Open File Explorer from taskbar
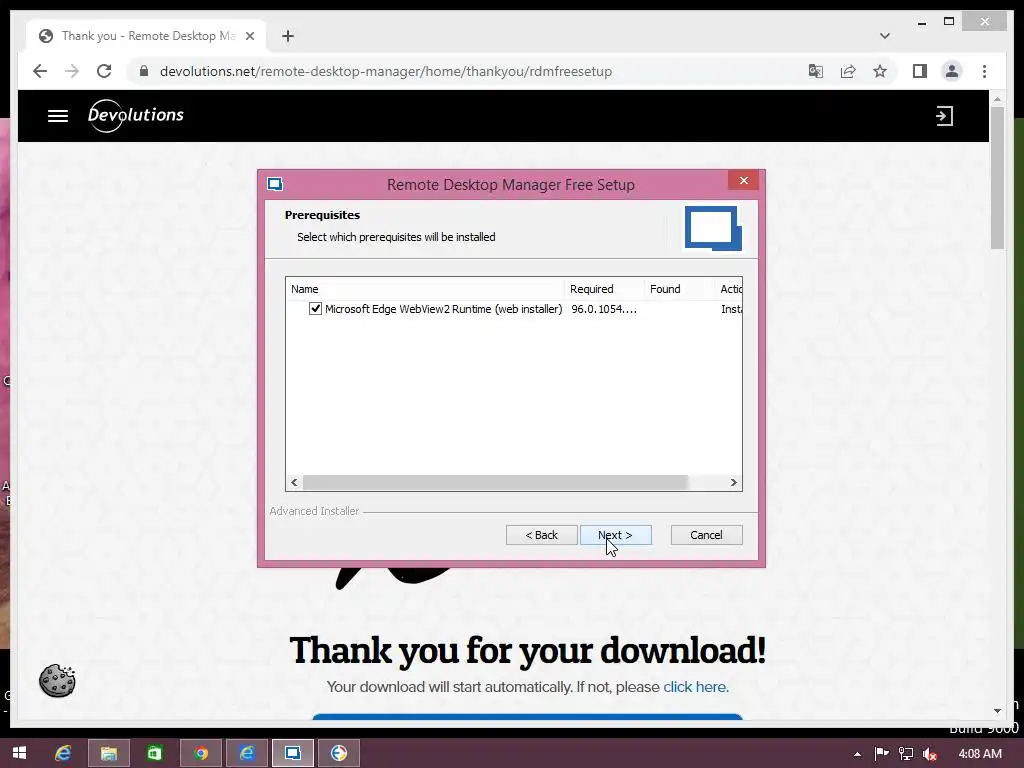1024x768 pixels. (x=108, y=753)
